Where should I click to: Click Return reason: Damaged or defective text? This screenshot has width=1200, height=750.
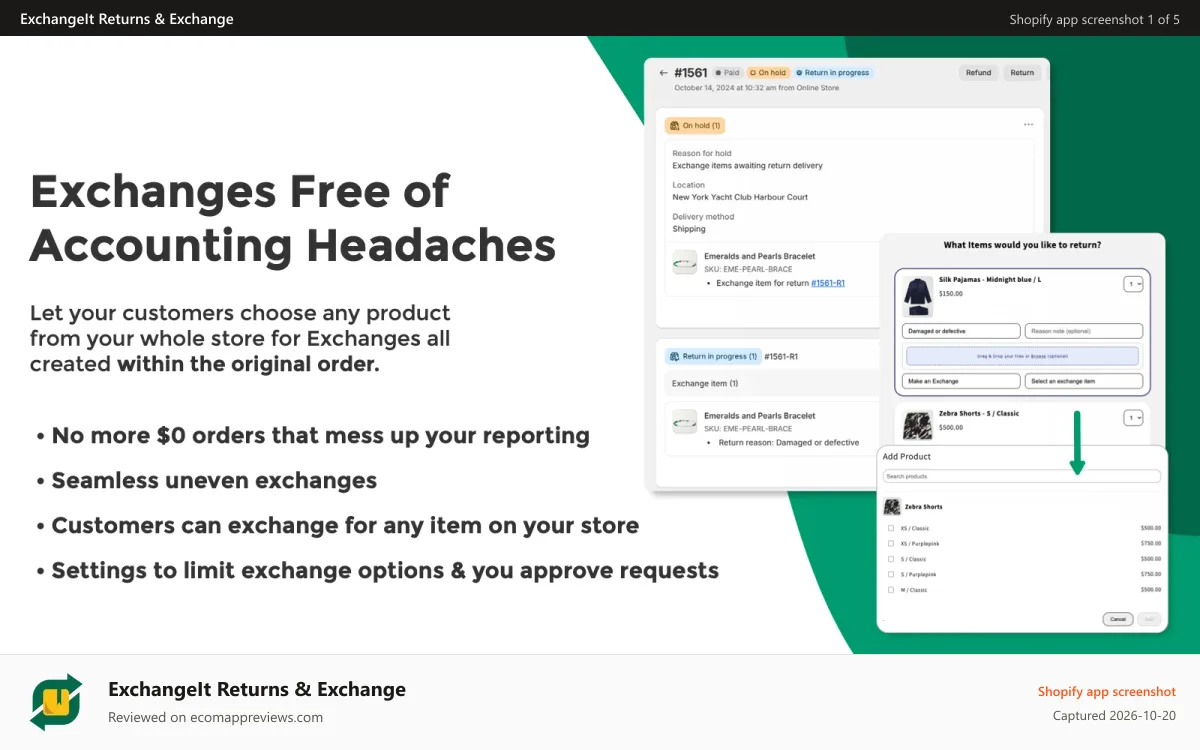tap(789, 442)
